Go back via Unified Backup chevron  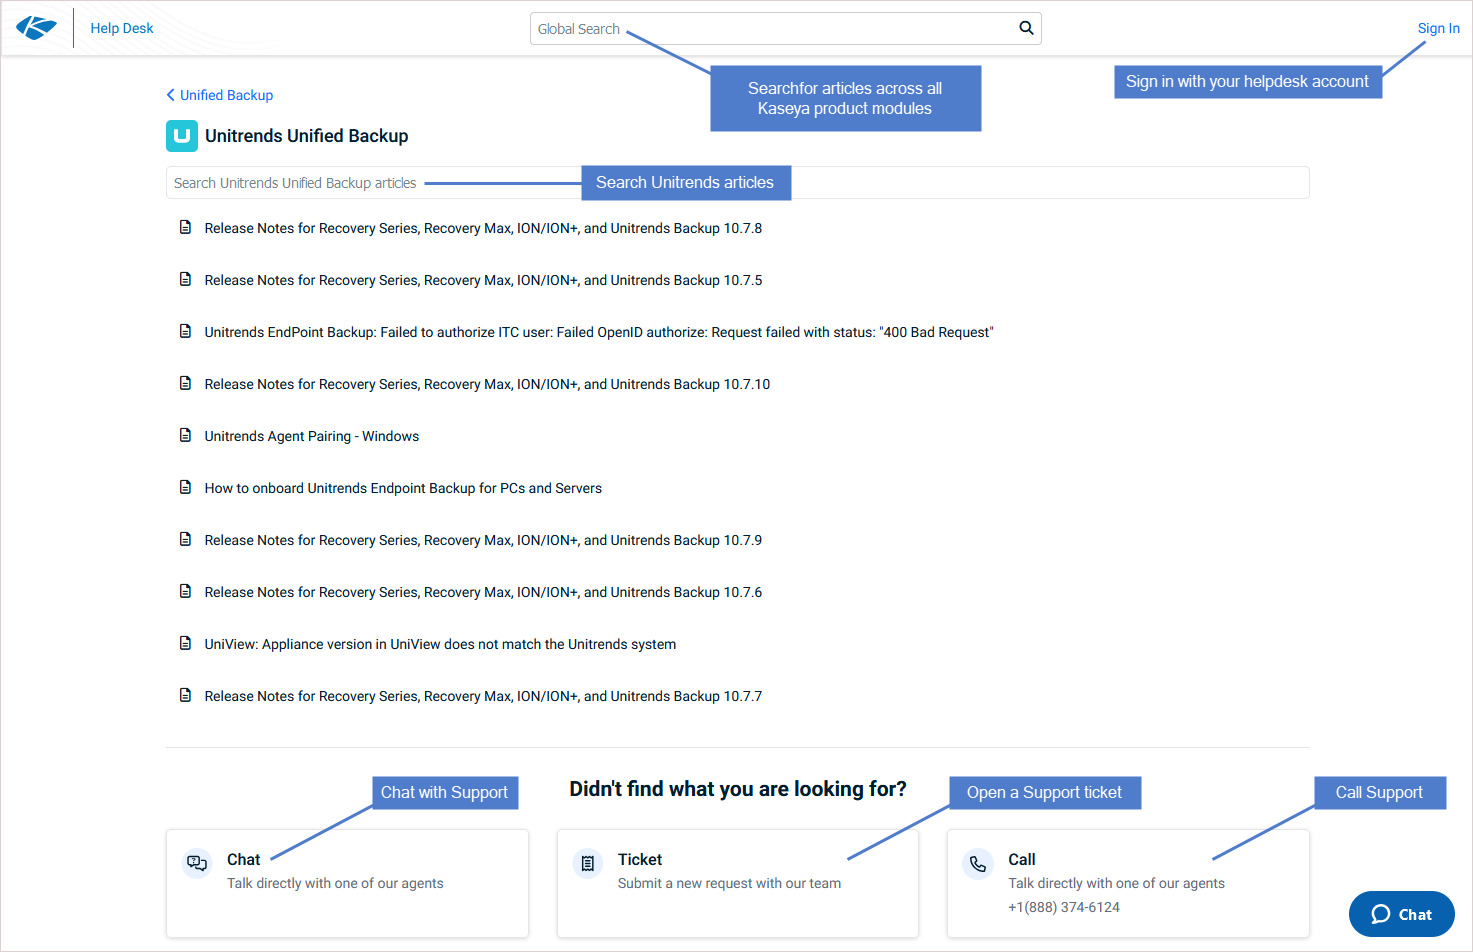170,95
